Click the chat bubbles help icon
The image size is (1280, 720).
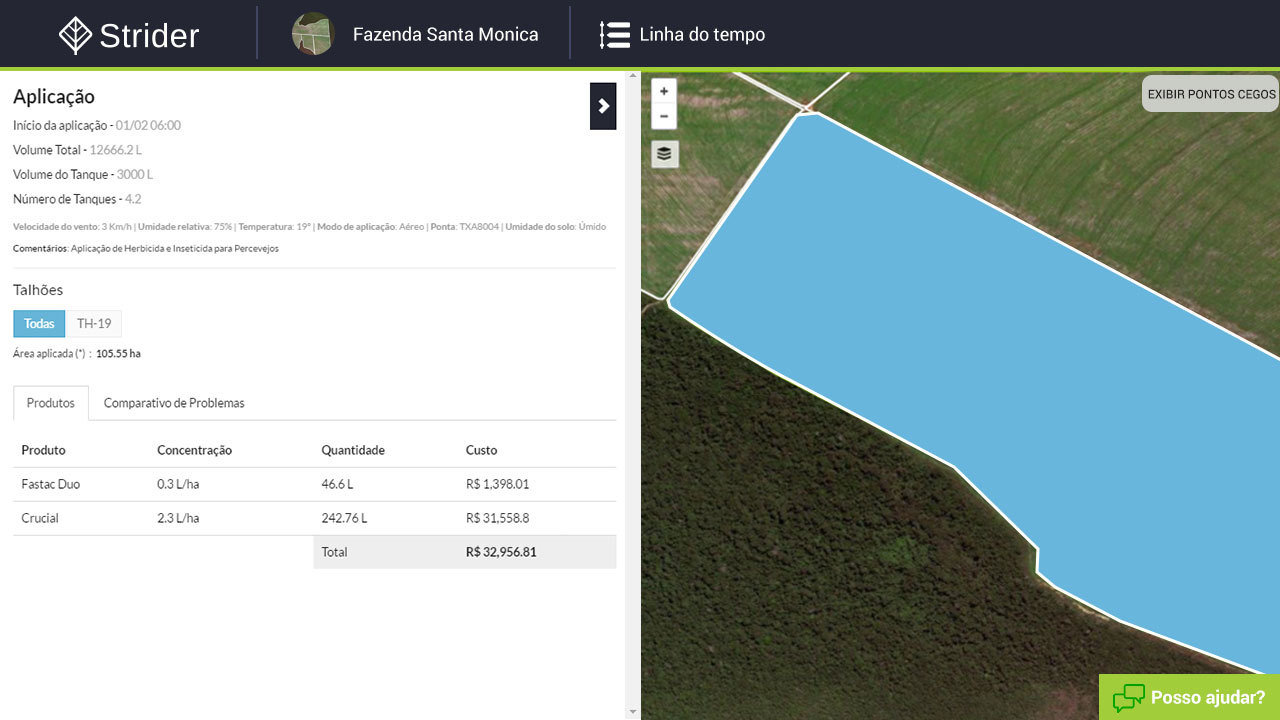(x=1128, y=698)
